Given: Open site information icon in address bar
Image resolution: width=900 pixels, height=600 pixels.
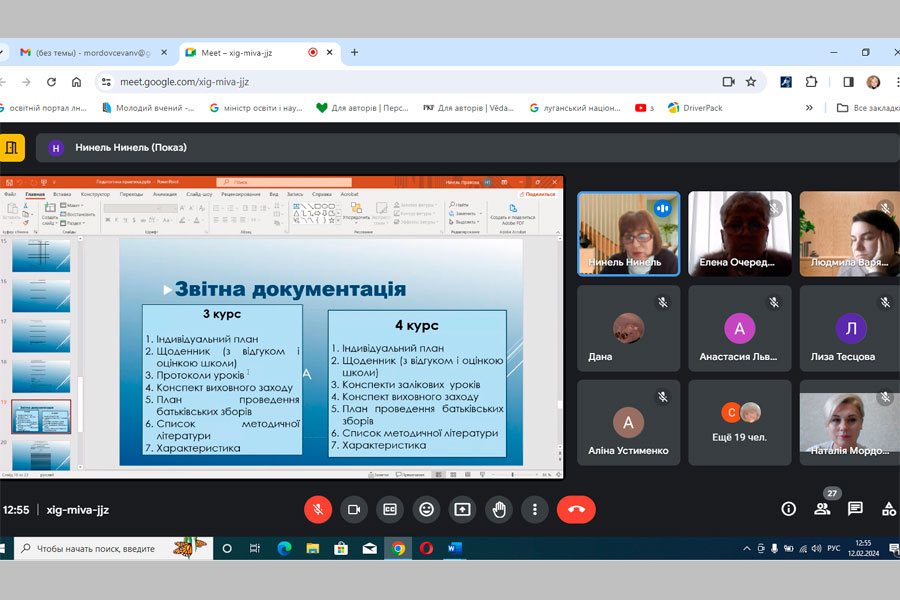Looking at the screenshot, I should (x=106, y=82).
